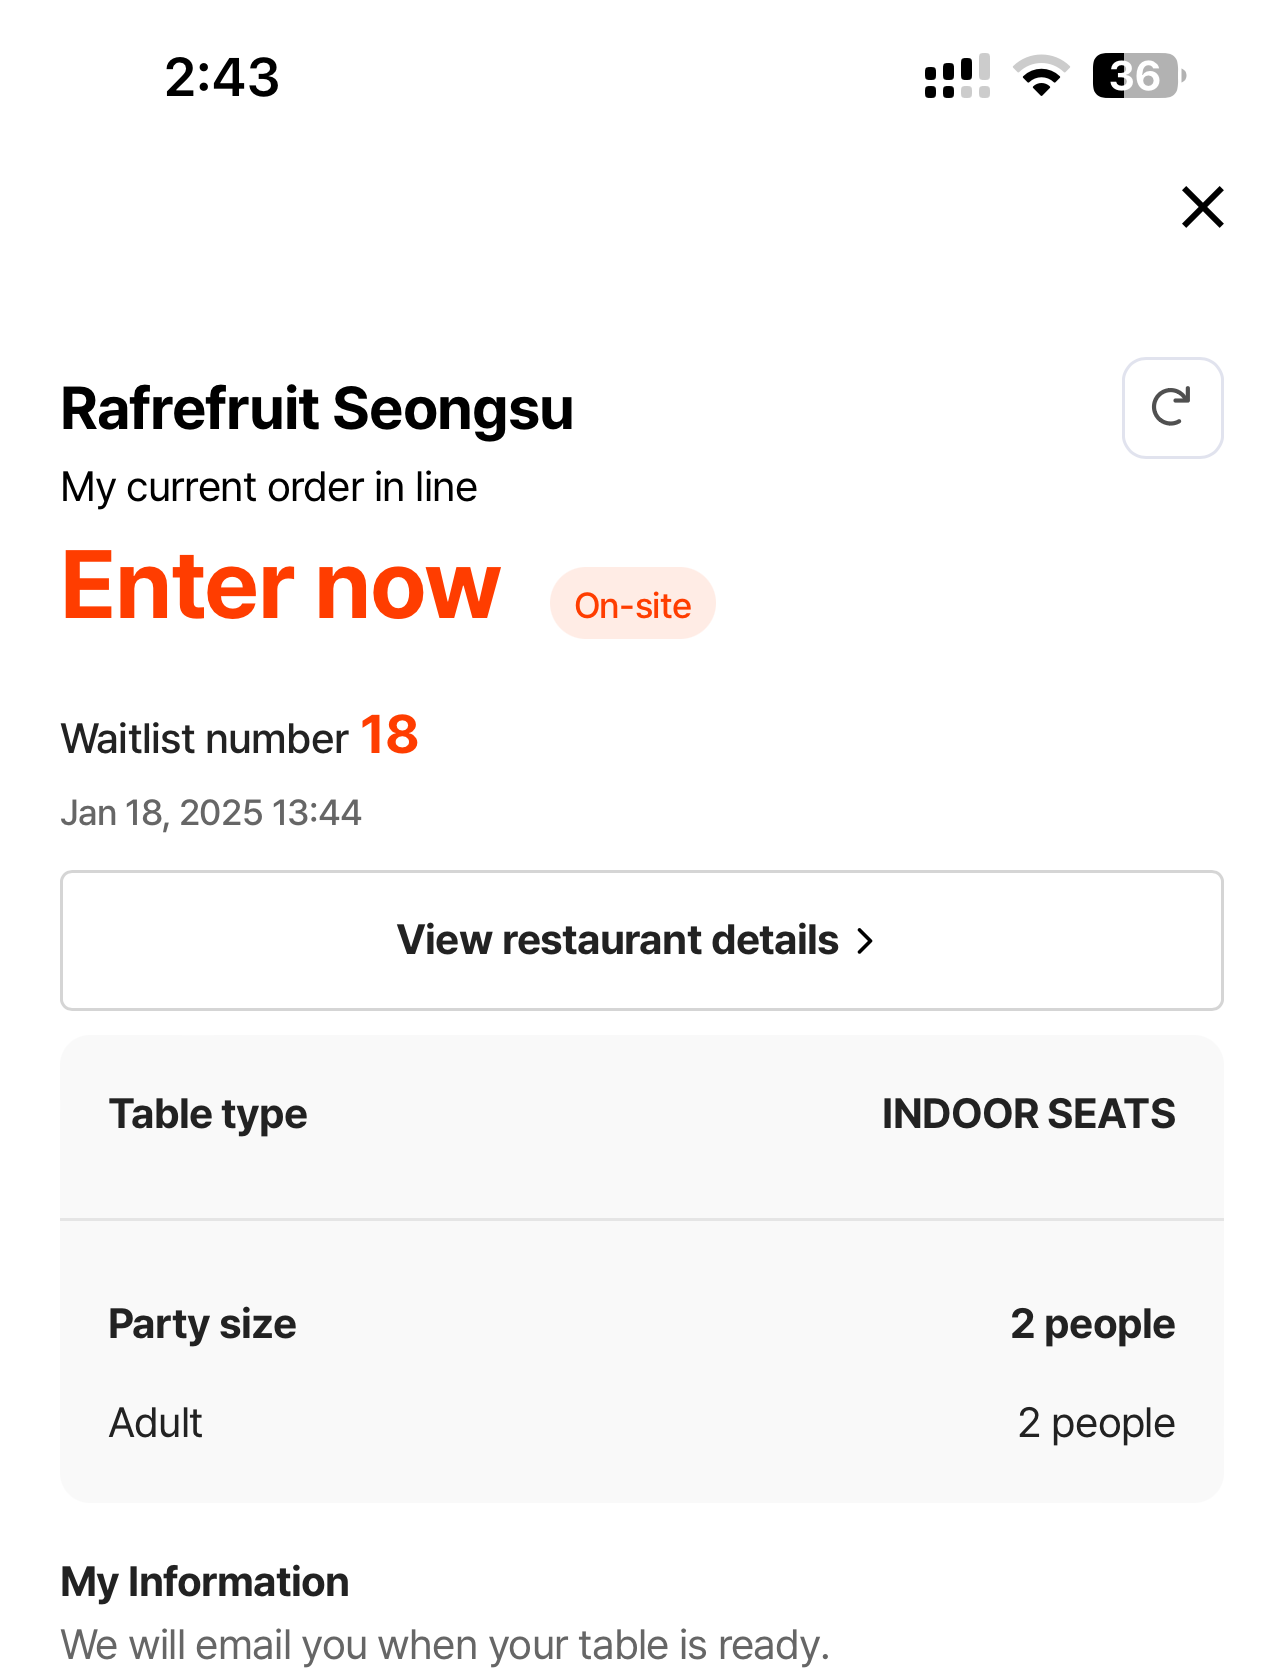Tap the battery level indicator
The image size is (1283, 1670).
pyautogui.click(x=1138, y=76)
